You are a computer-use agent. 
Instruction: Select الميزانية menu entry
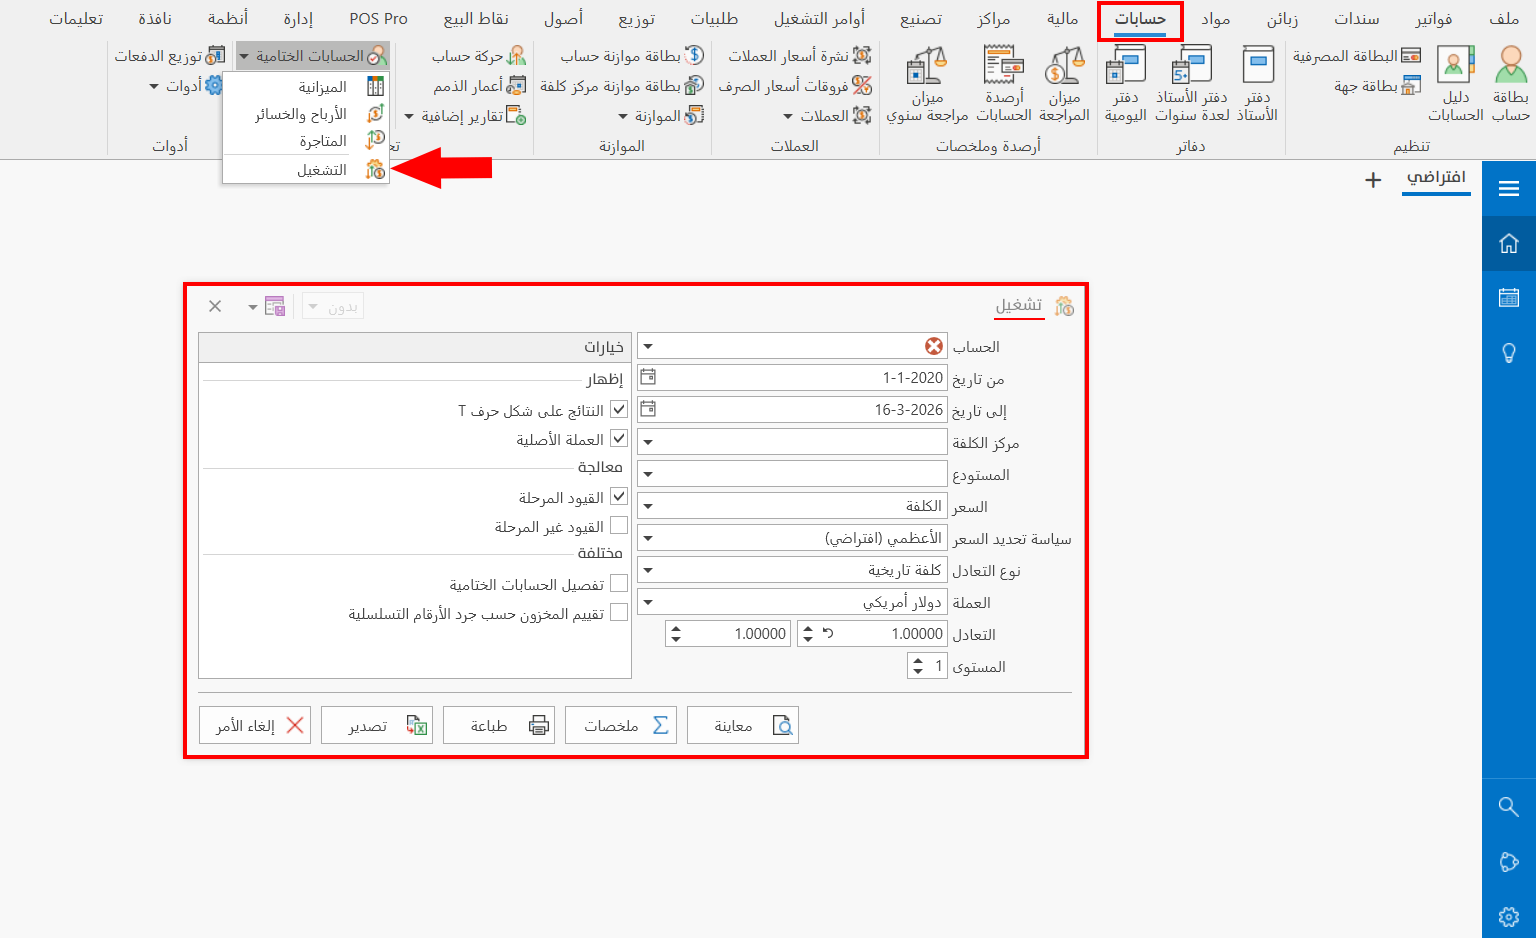[x=306, y=87]
